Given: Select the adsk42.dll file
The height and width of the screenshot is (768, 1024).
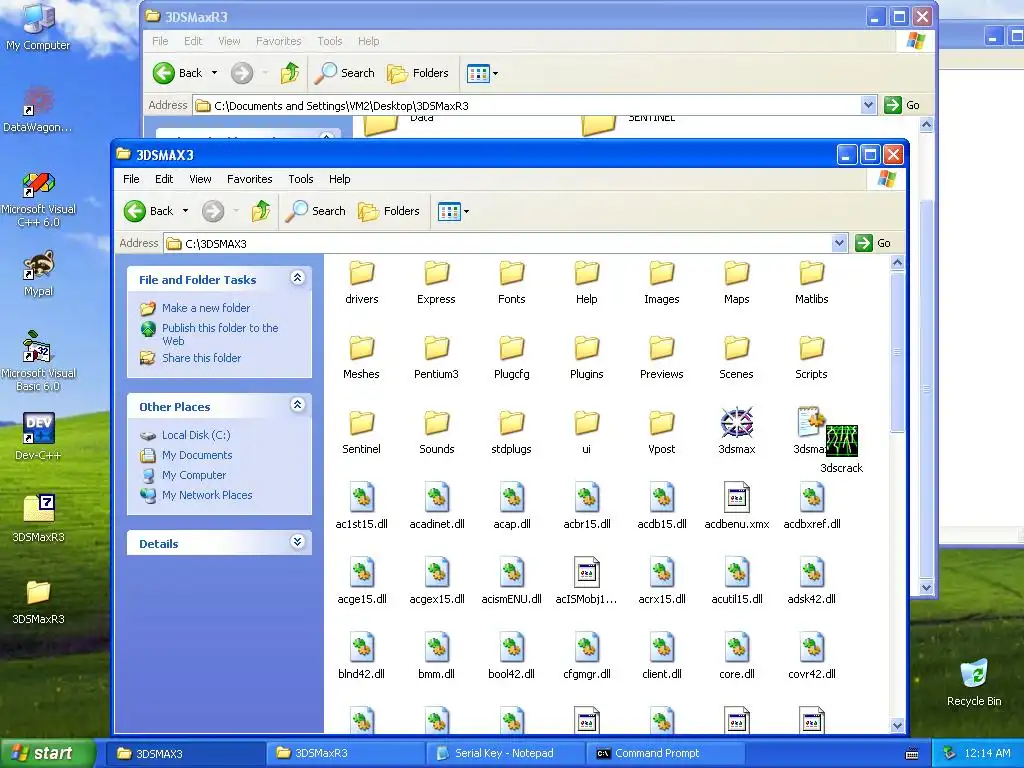Looking at the screenshot, I should tap(811, 581).
